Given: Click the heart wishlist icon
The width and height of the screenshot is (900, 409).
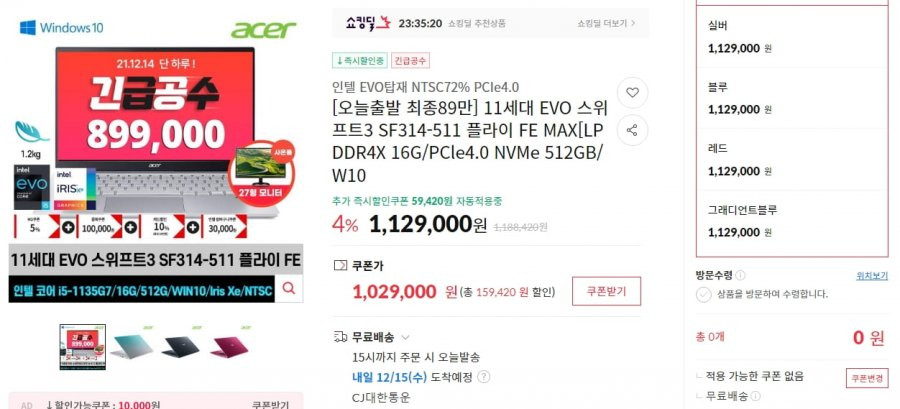Looking at the screenshot, I should [632, 93].
